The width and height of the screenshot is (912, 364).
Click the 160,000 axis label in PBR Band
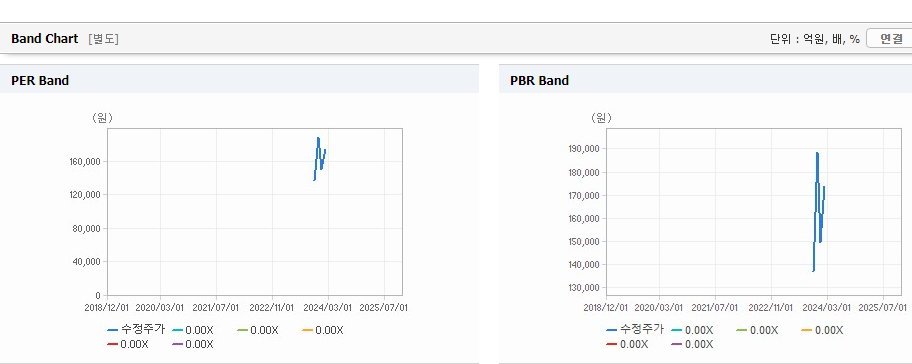(584, 219)
